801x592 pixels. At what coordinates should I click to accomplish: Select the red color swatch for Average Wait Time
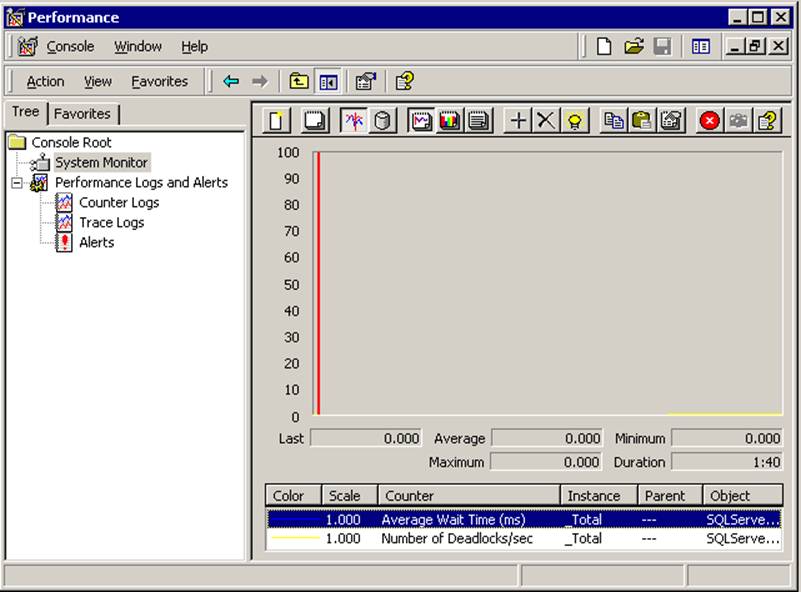[x=290, y=518]
